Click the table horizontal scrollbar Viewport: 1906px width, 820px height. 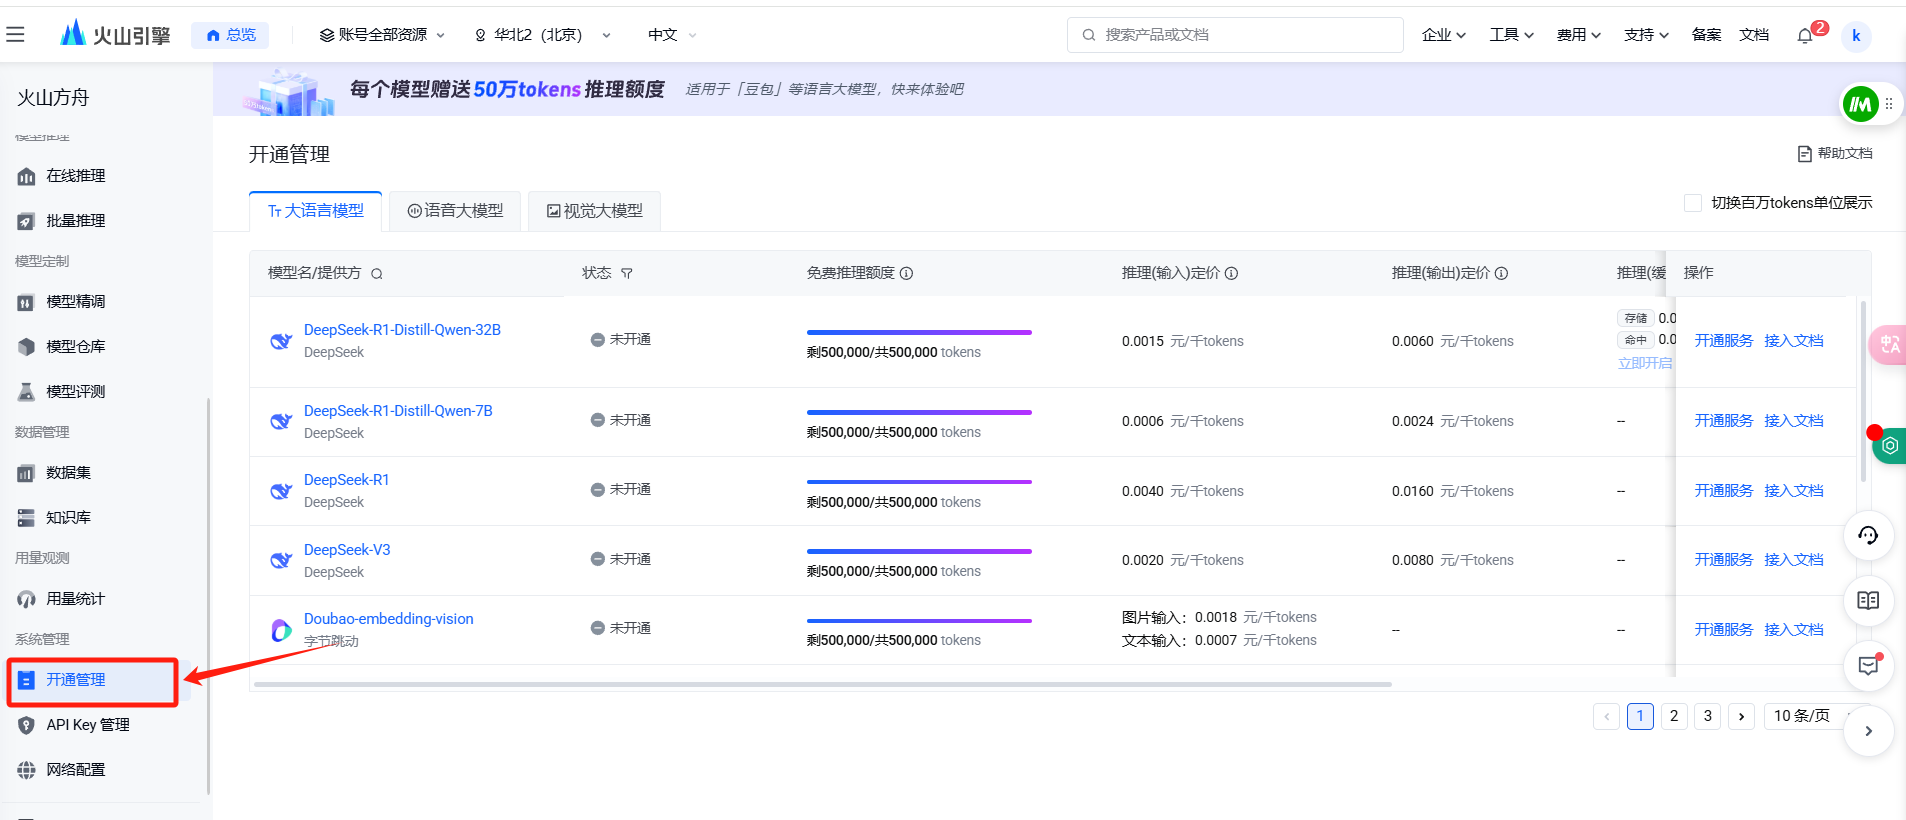(x=823, y=685)
